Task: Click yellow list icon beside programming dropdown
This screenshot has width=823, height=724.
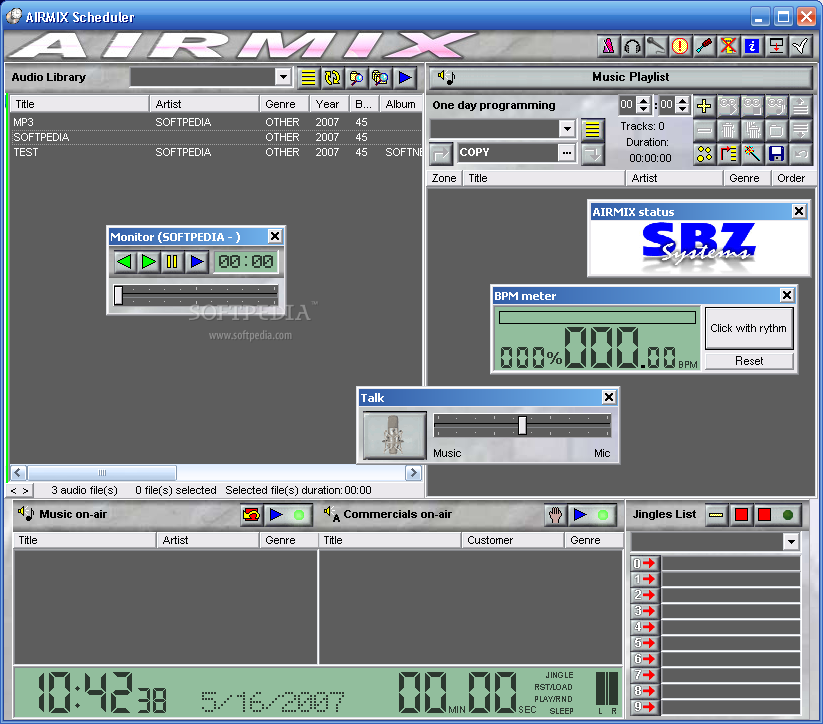Action: [x=593, y=129]
